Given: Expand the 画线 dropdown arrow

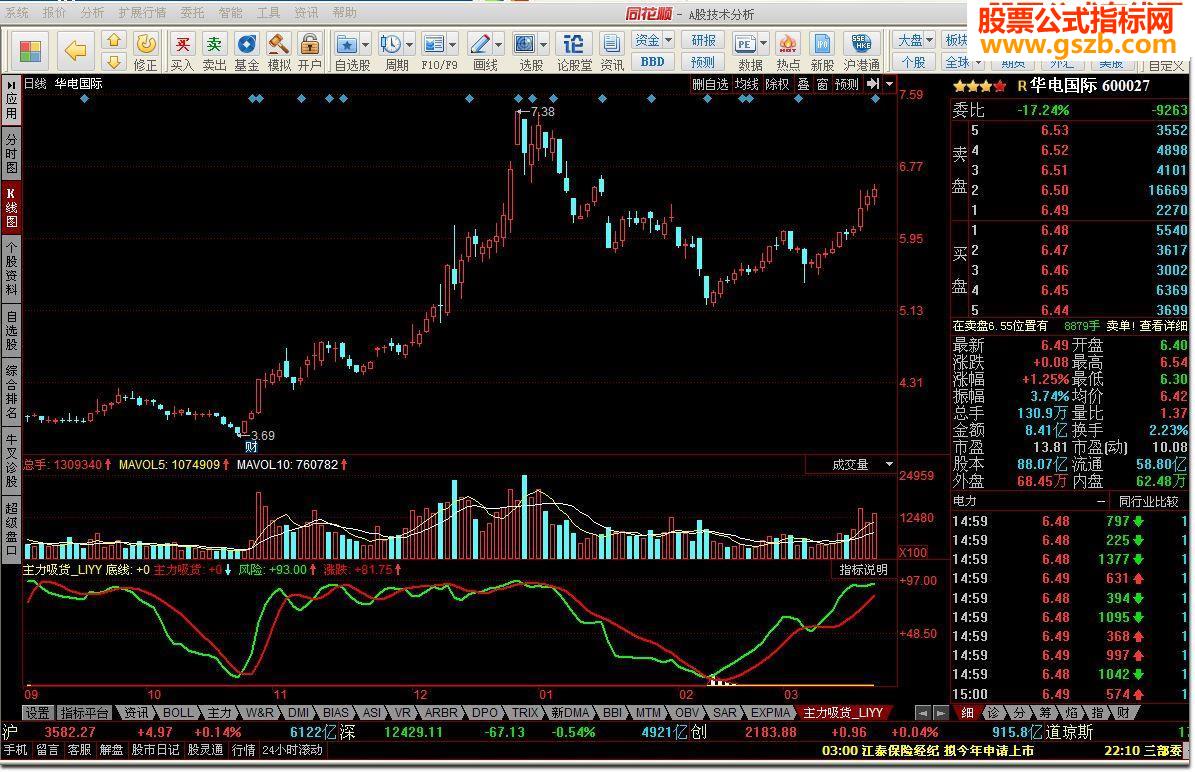Looking at the screenshot, I should coord(498,43).
